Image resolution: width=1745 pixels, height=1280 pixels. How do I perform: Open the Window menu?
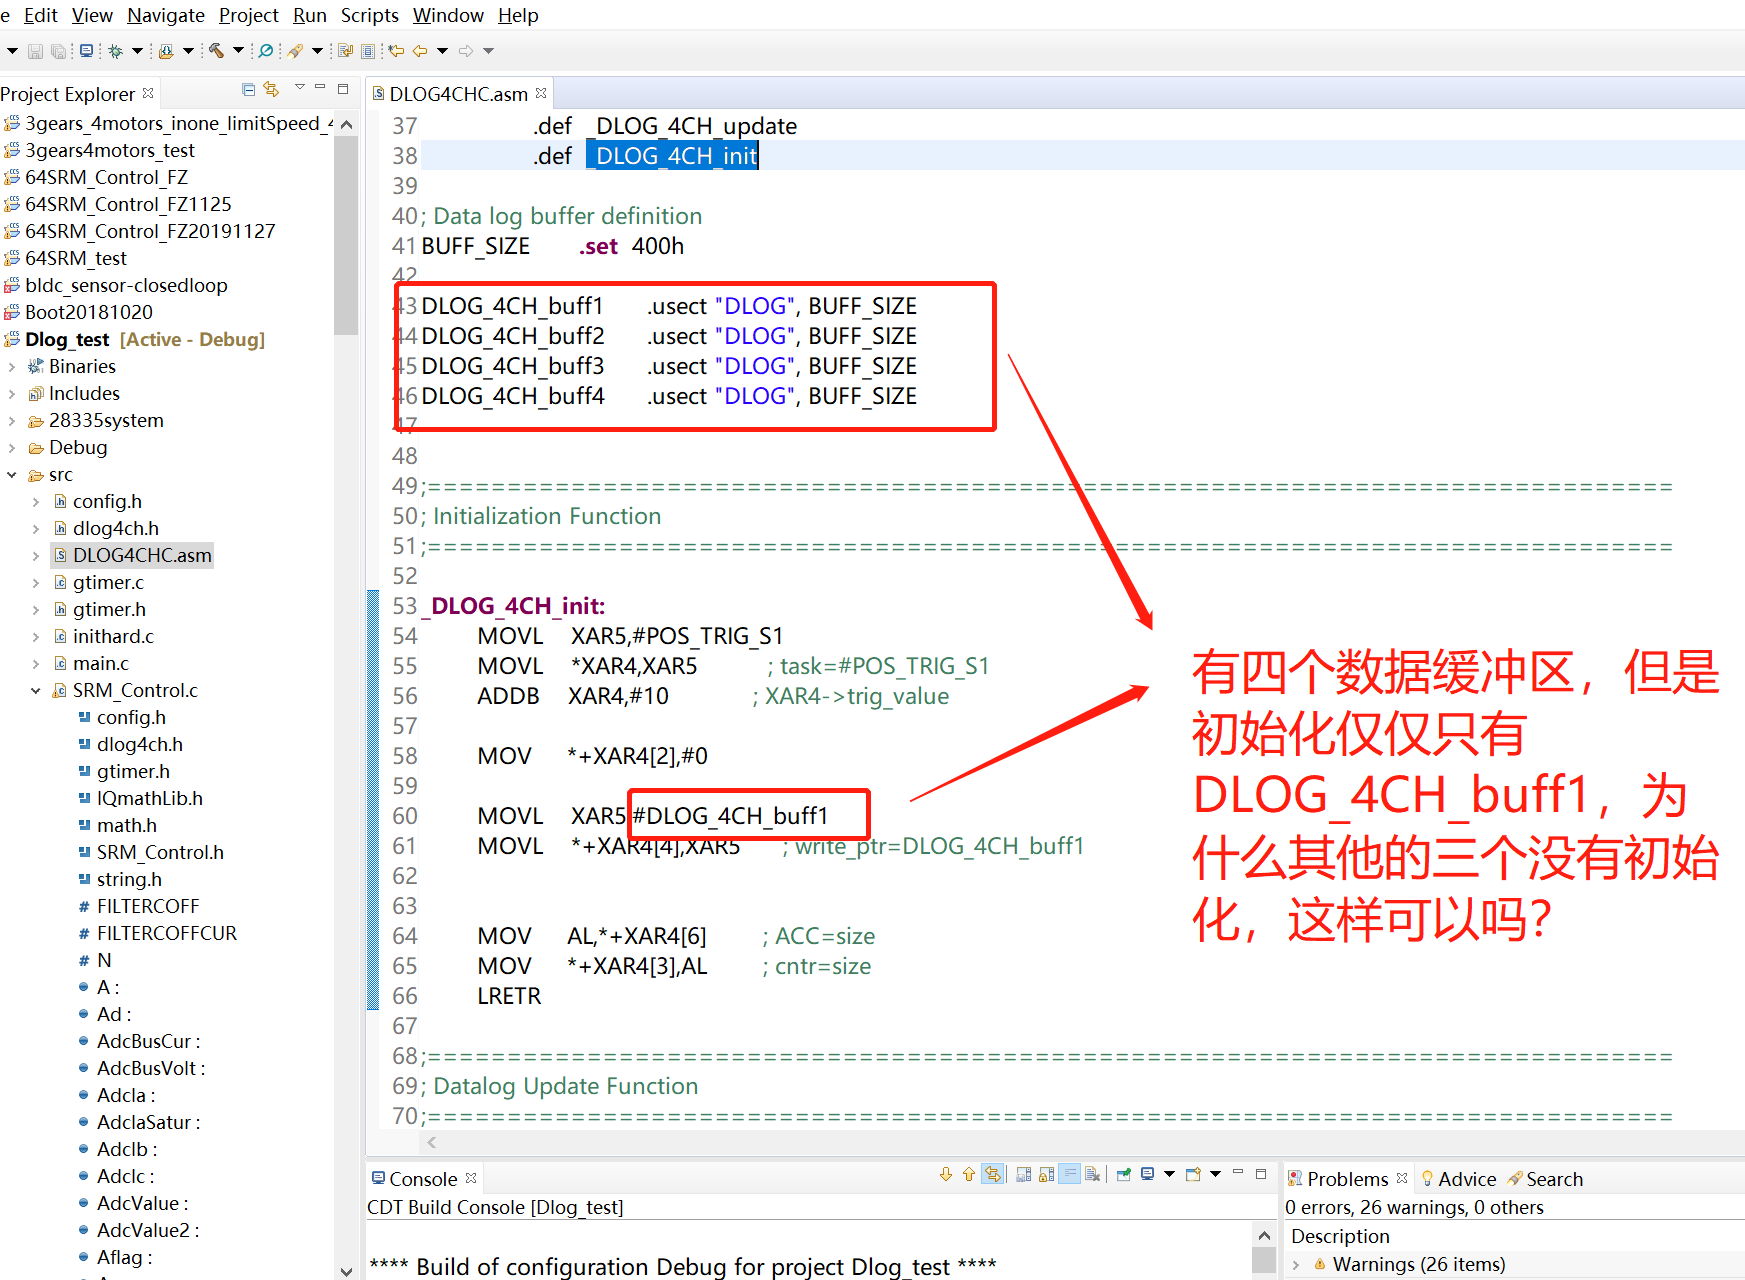click(448, 15)
